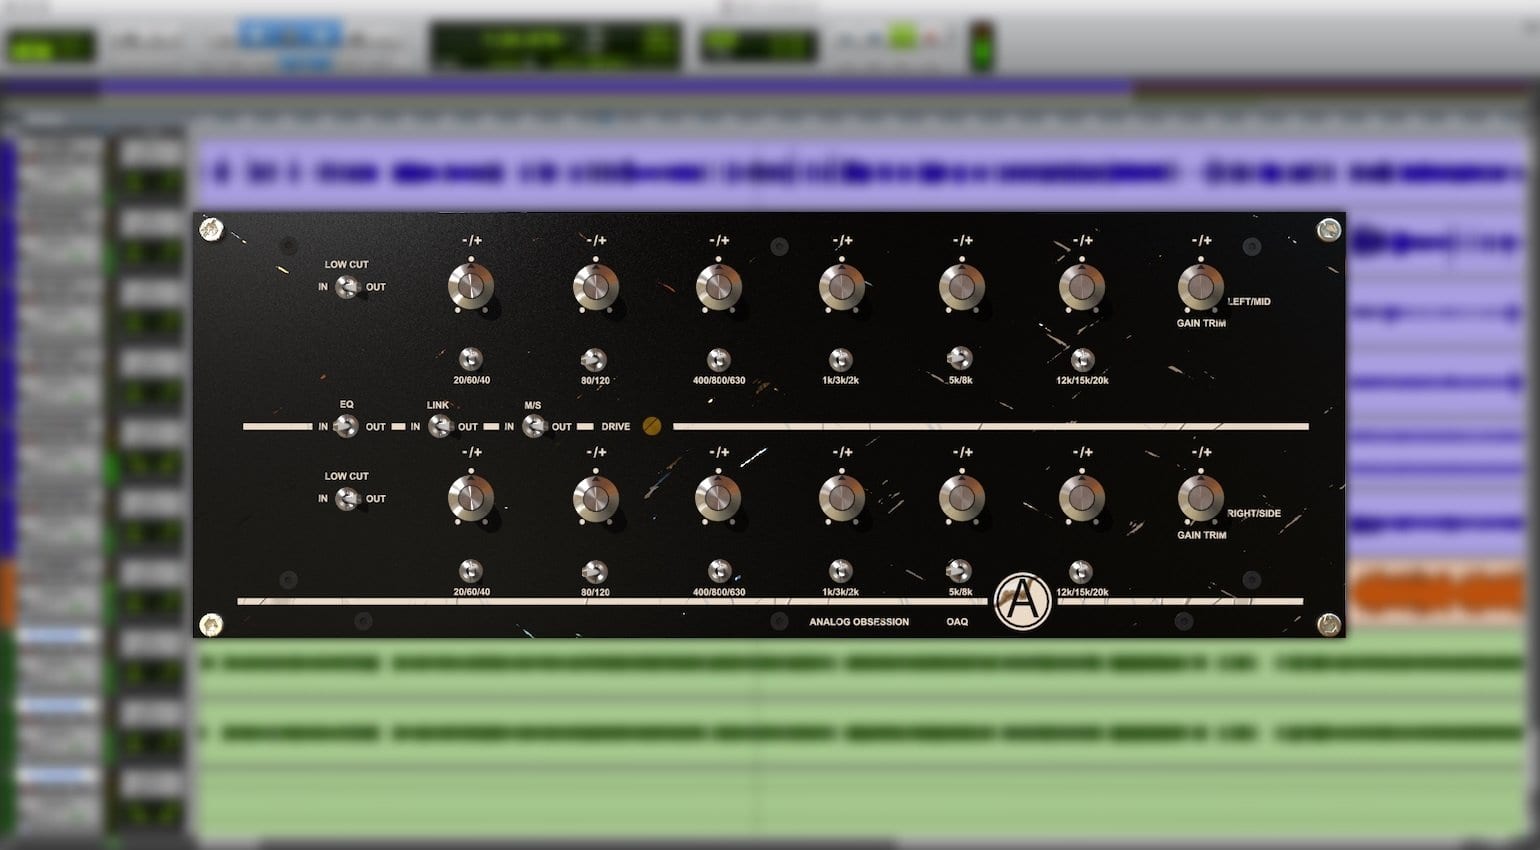Switch the Left/Mid 80/120 frequency selector

594,360
